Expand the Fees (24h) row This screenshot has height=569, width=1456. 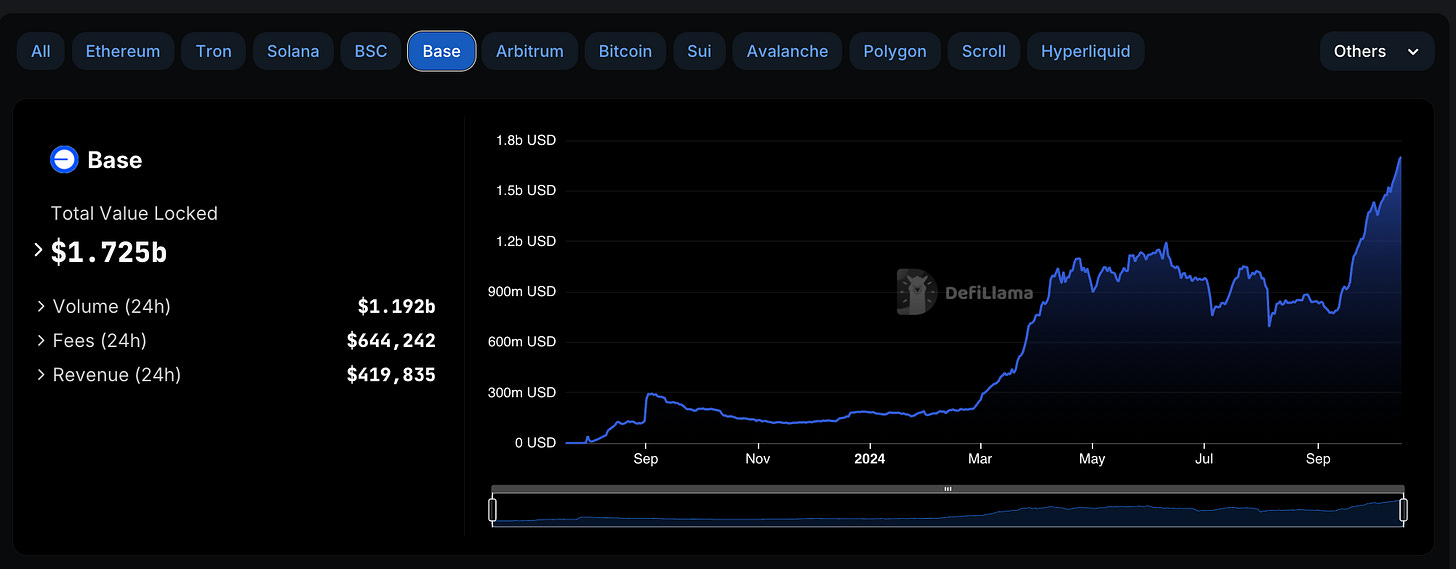click(x=41, y=340)
